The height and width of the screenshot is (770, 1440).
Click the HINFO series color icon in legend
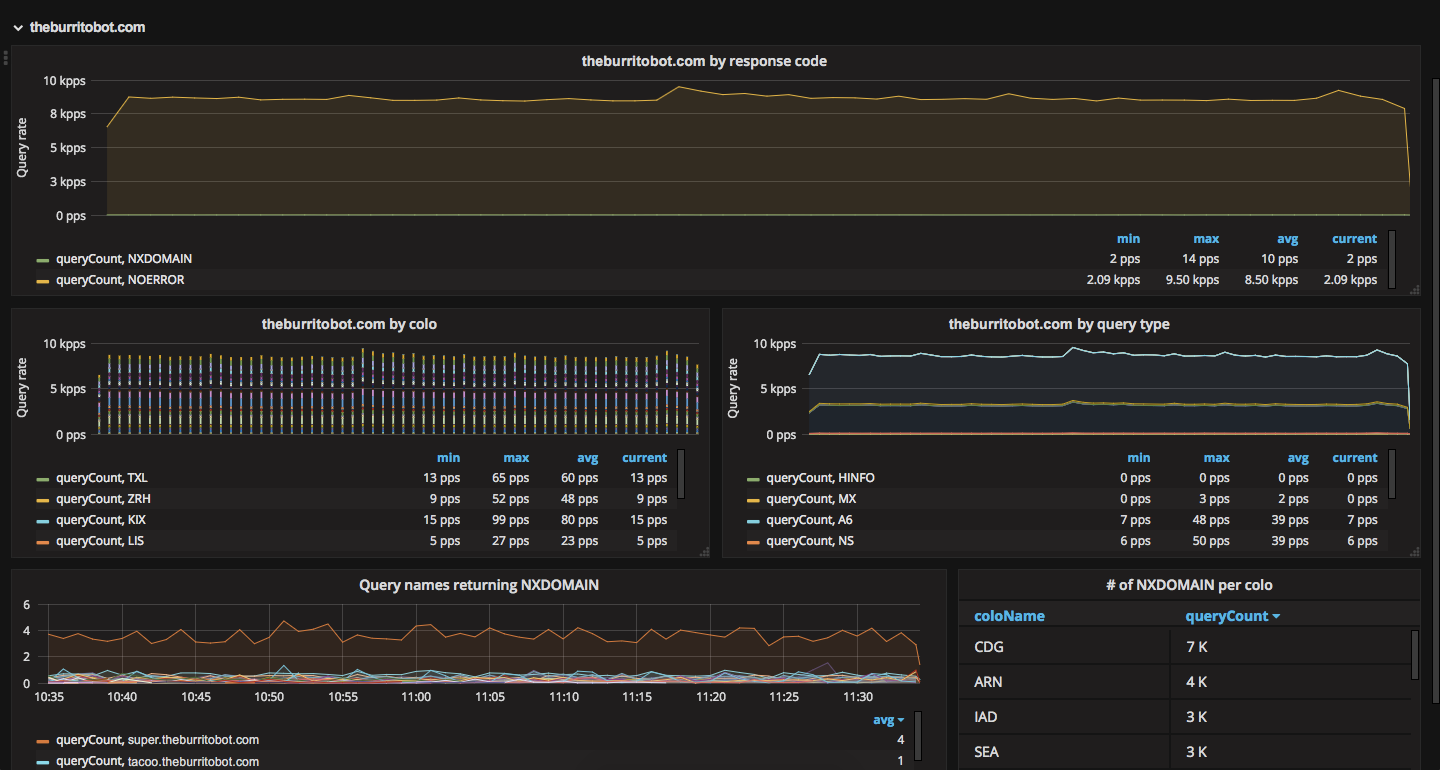753,478
